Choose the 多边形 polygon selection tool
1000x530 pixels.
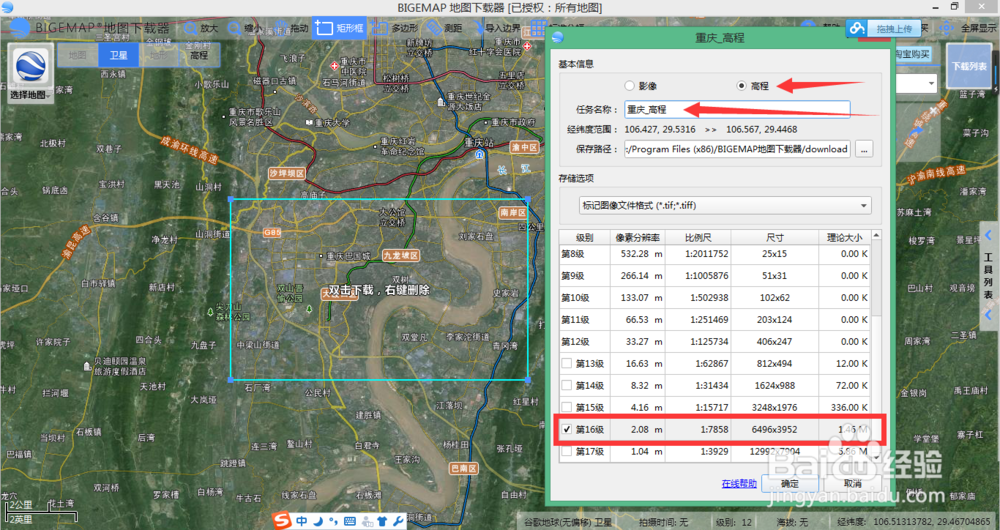tap(395, 28)
